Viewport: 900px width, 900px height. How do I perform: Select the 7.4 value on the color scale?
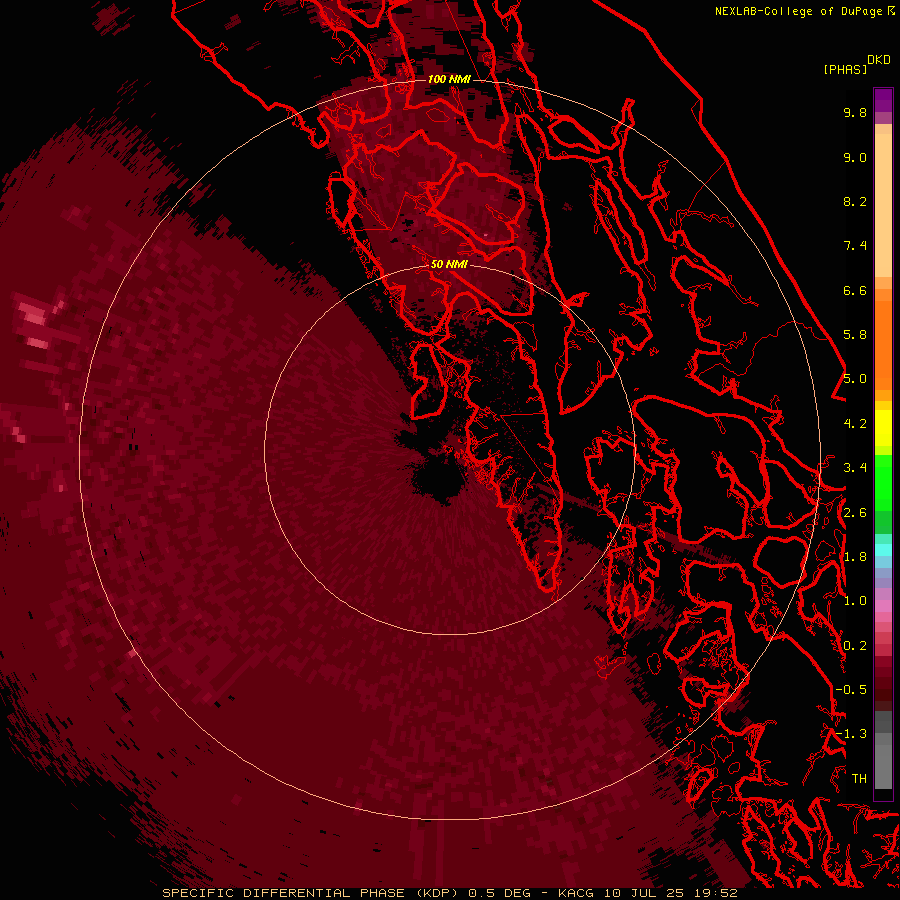[855, 246]
